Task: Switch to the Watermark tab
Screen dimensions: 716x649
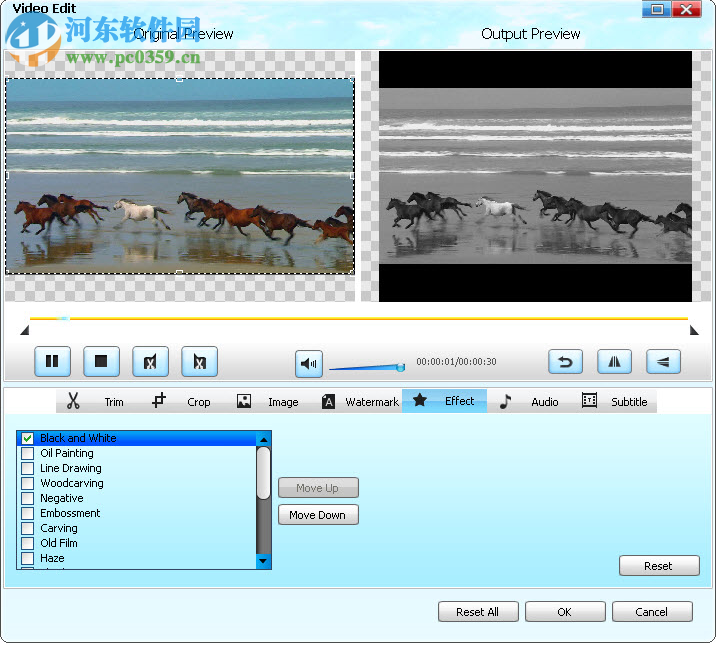Action: (x=372, y=402)
